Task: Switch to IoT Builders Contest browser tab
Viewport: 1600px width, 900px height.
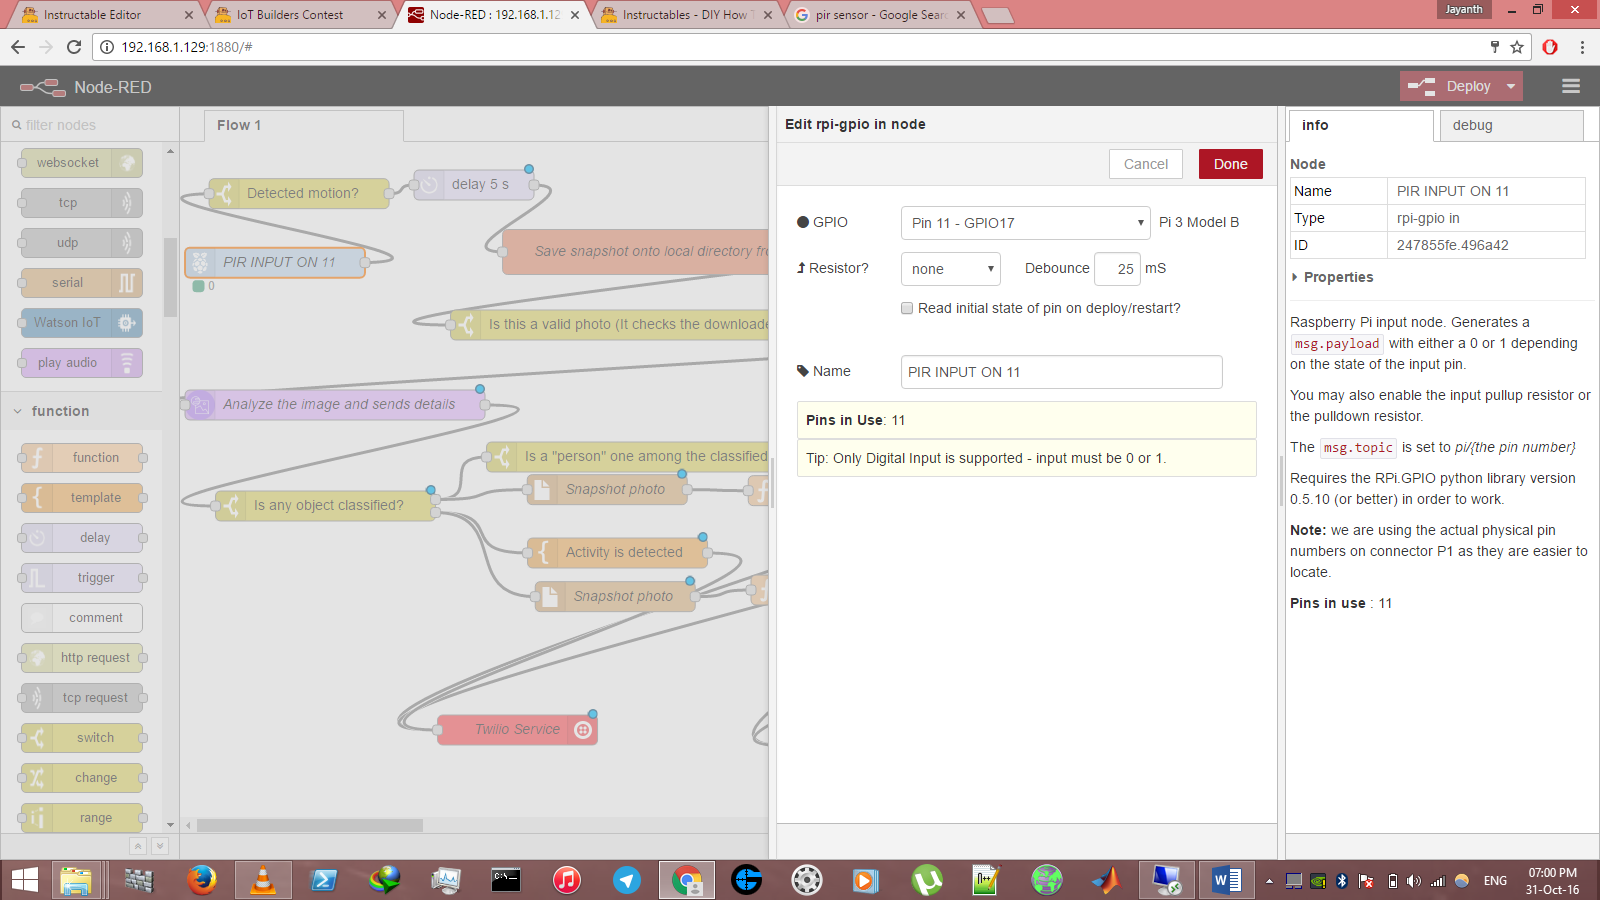Action: (x=298, y=15)
